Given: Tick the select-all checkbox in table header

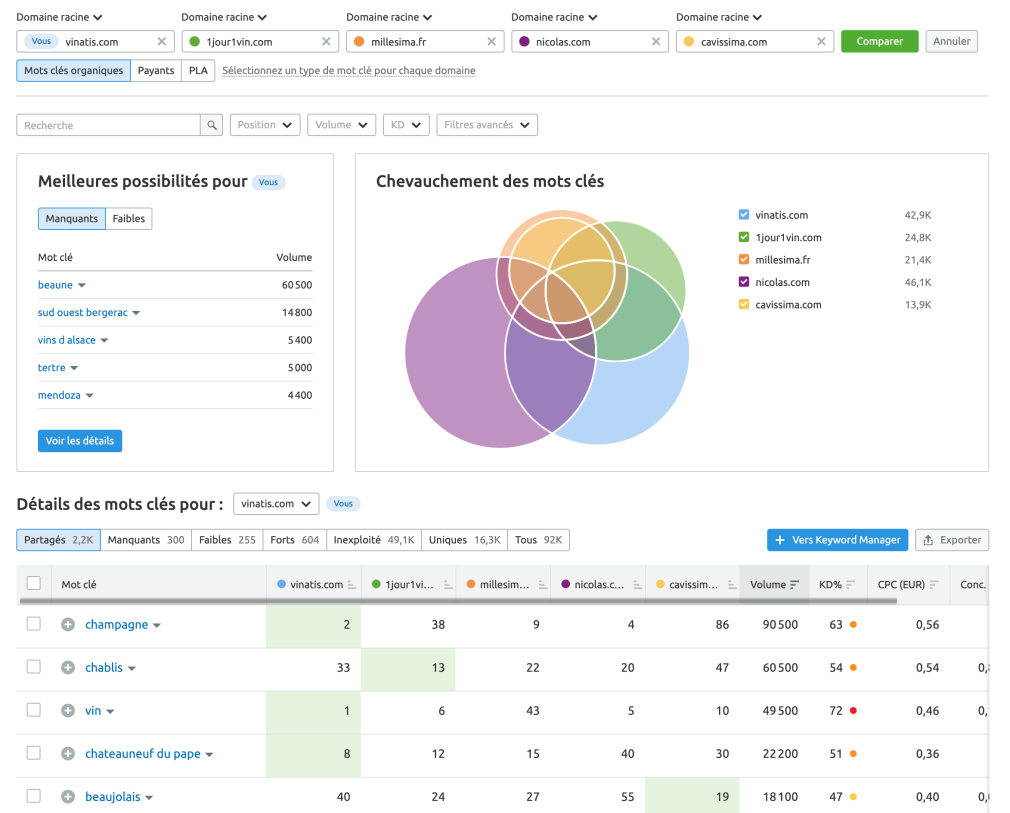Looking at the screenshot, I should point(33,583).
